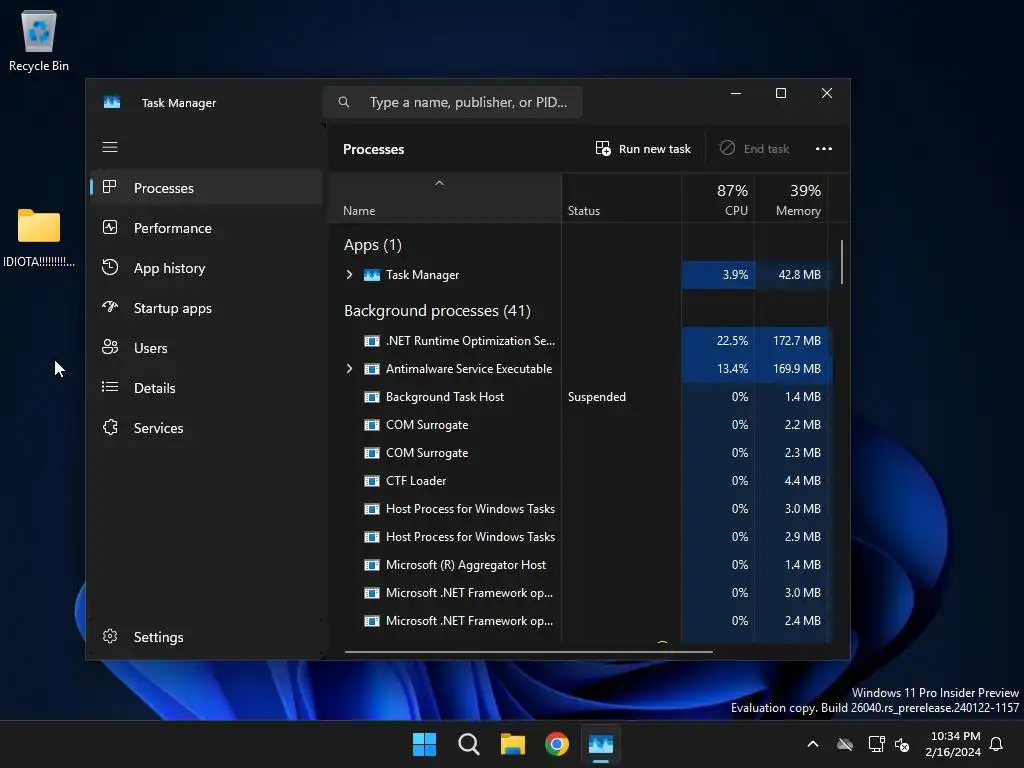
Task: Switch to the App history page
Action: (x=206, y=268)
